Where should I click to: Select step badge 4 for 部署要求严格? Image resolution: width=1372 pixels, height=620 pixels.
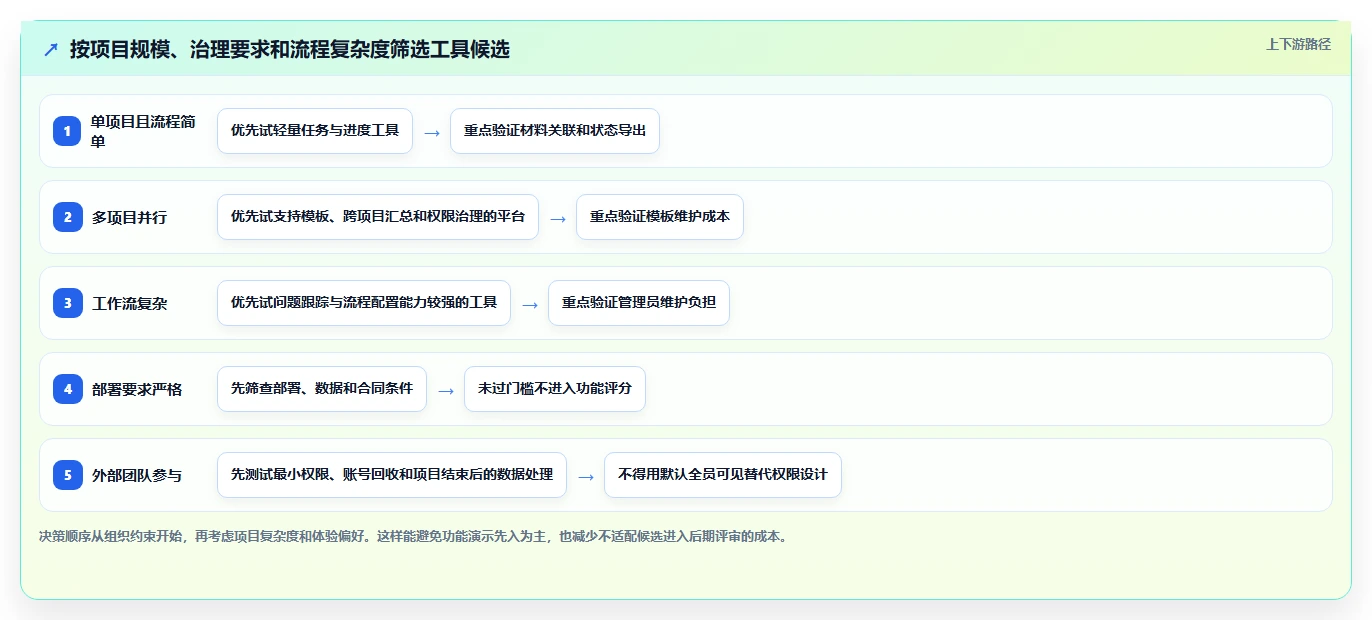click(67, 389)
